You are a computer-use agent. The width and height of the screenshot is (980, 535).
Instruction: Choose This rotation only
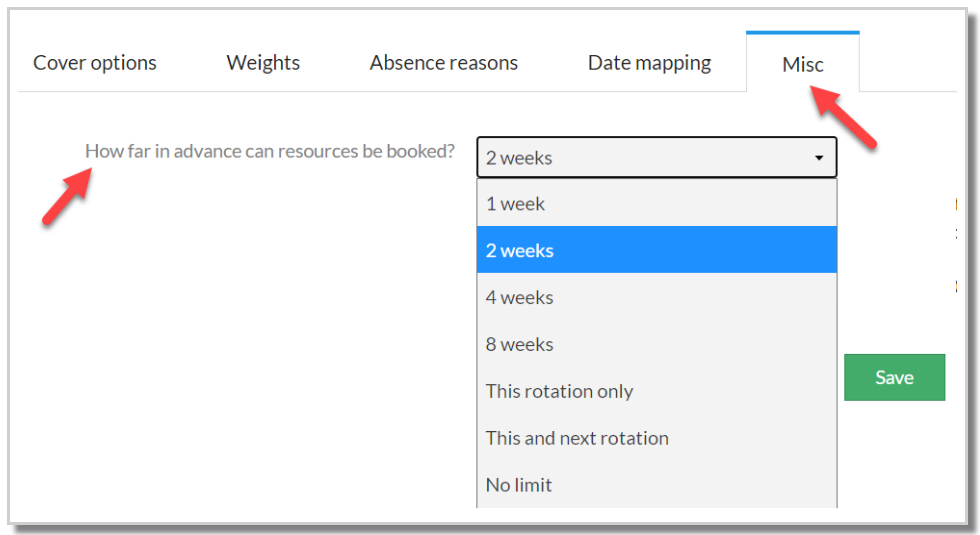tap(656, 391)
